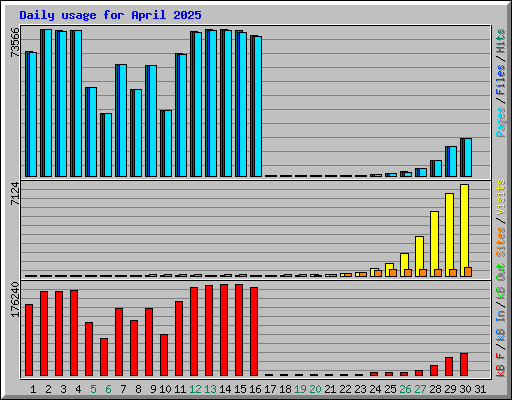512x400 pixels.
Task: Click the 73566 y-axis value
Action: tap(15, 42)
